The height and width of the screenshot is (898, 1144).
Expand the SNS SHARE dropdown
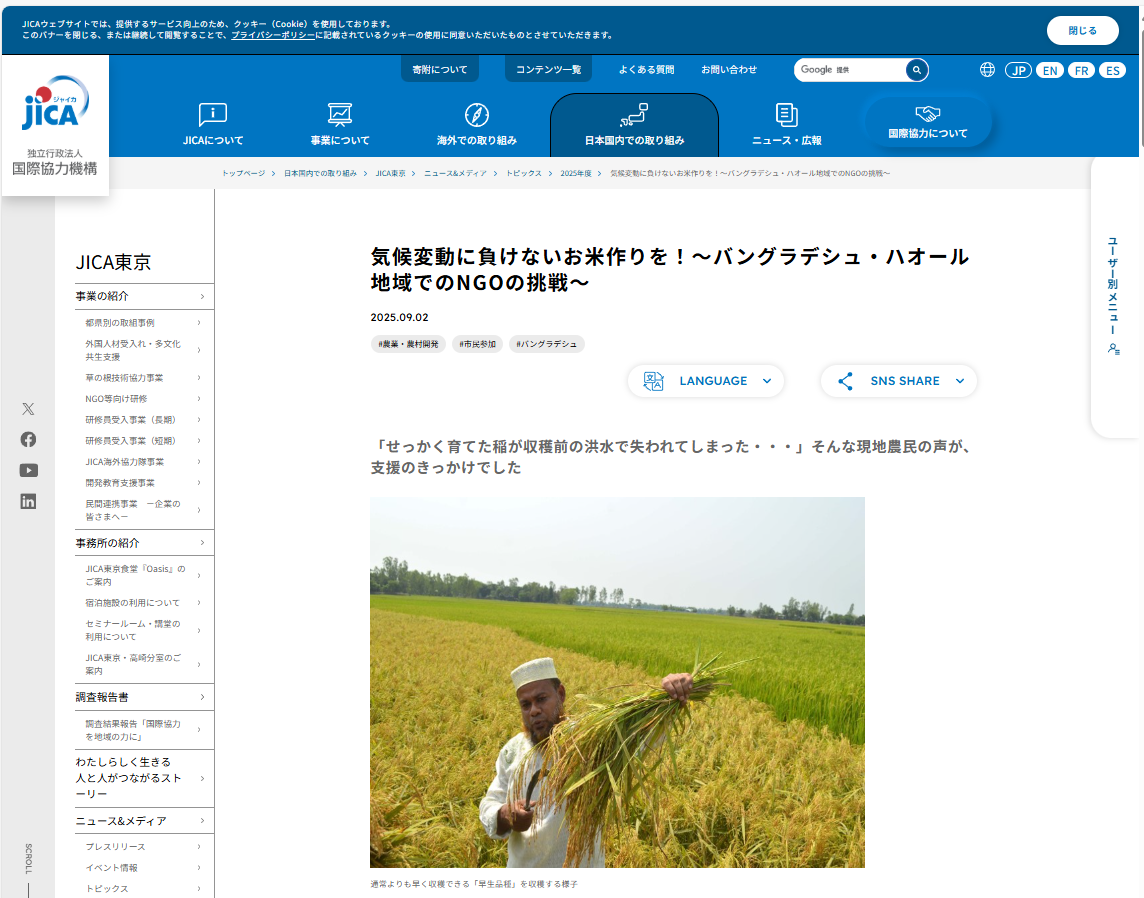[x=899, y=381]
